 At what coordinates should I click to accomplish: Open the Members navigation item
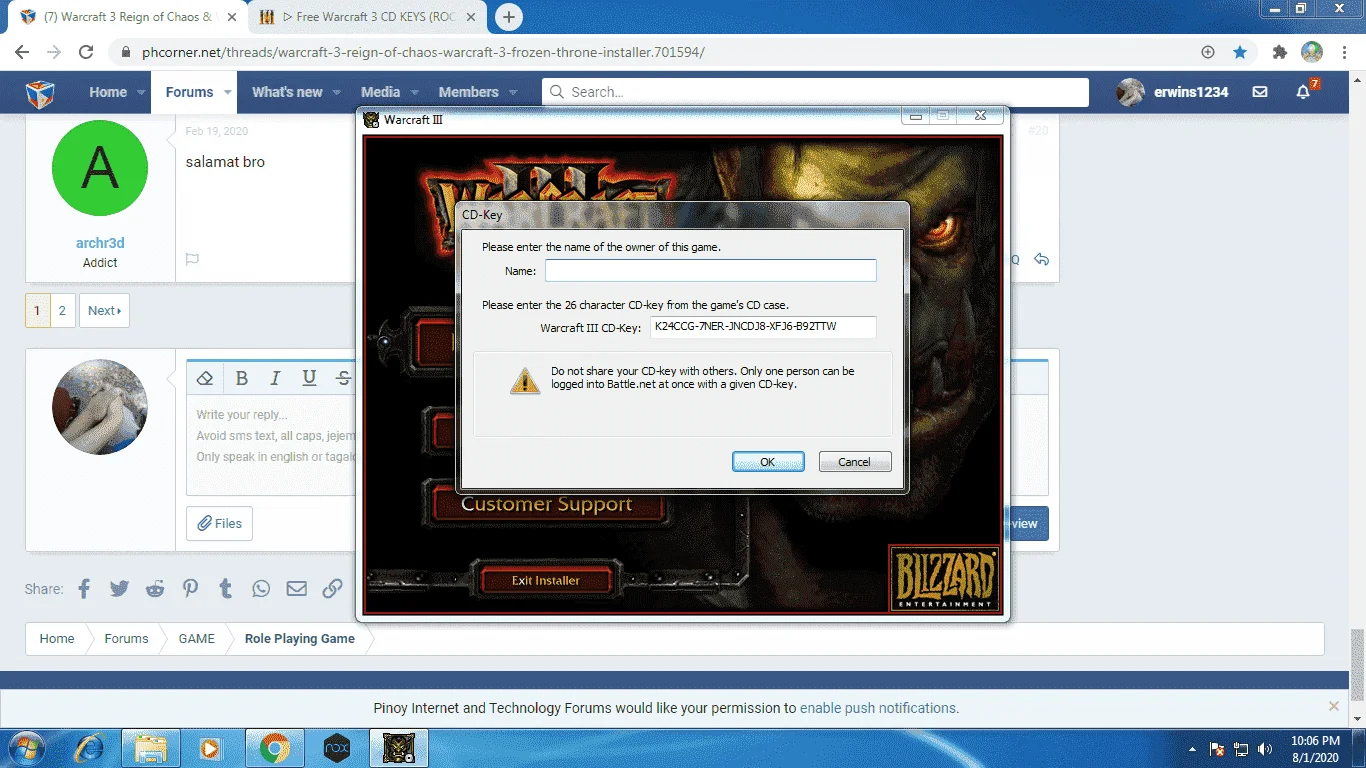coord(468,92)
